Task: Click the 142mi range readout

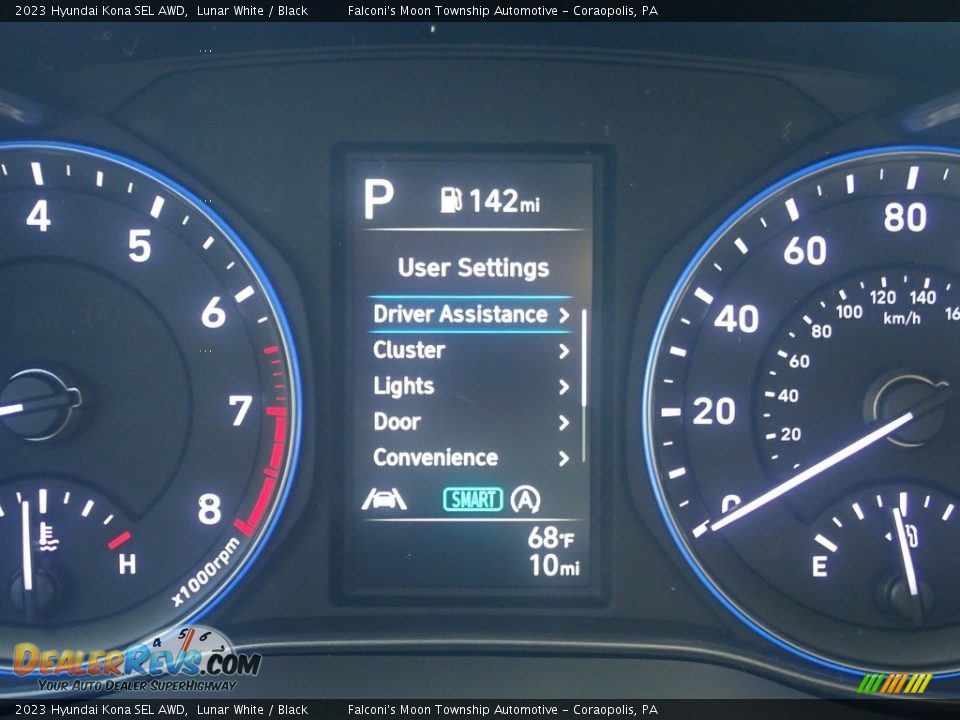Action: tap(505, 201)
